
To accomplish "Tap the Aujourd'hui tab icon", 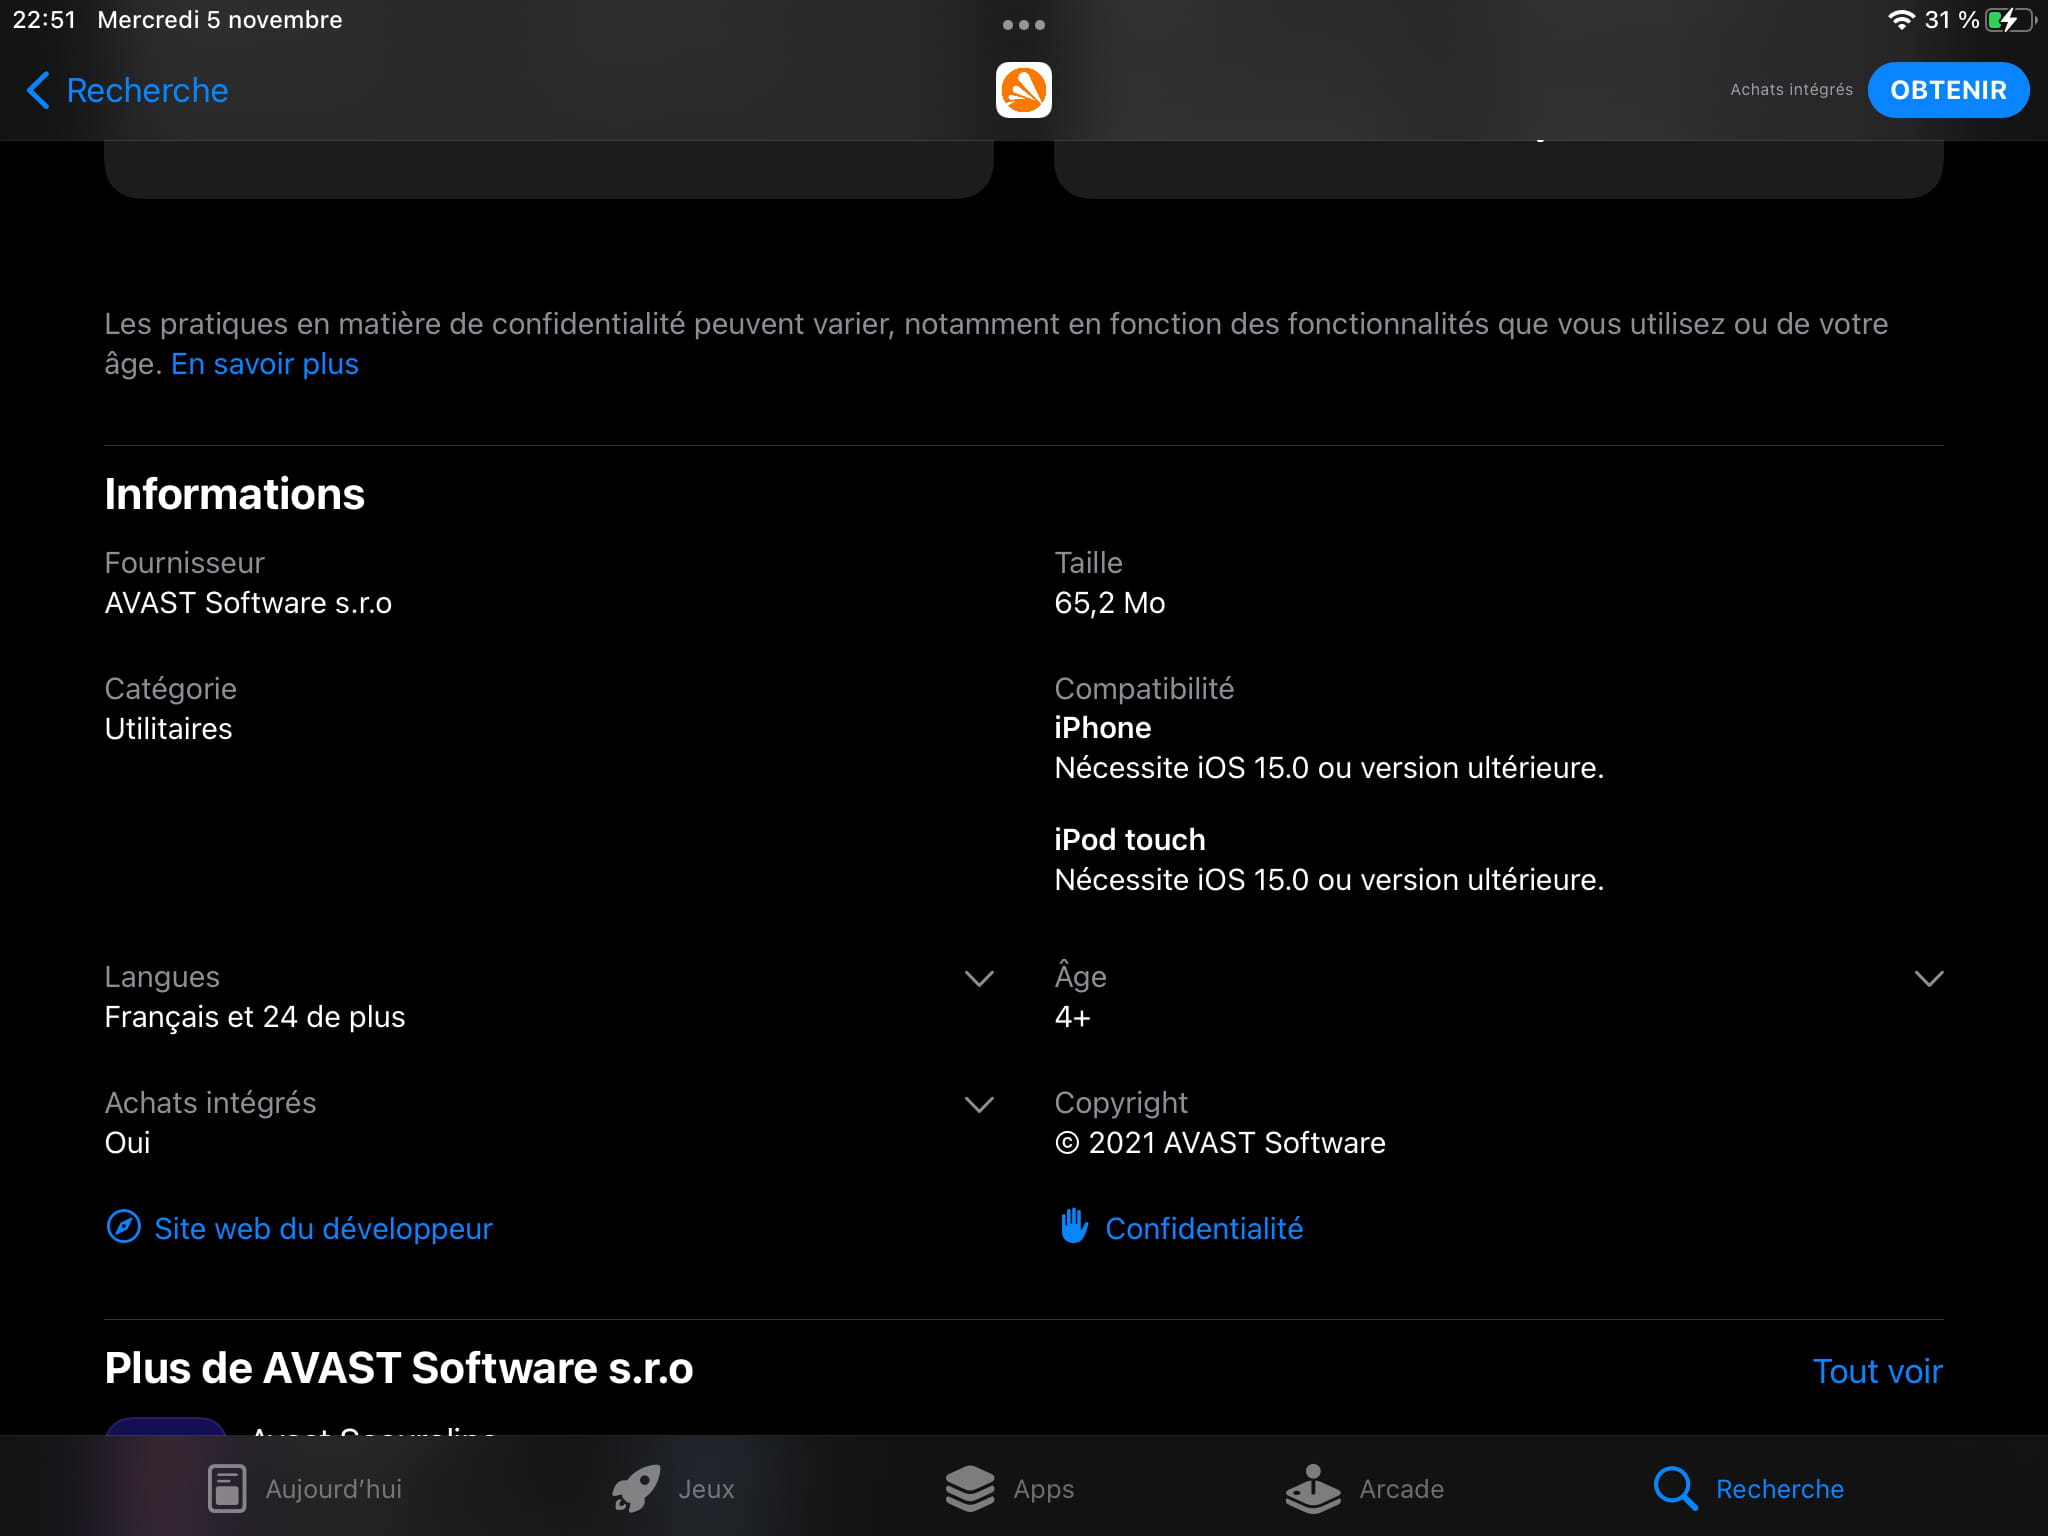I will click(227, 1488).
